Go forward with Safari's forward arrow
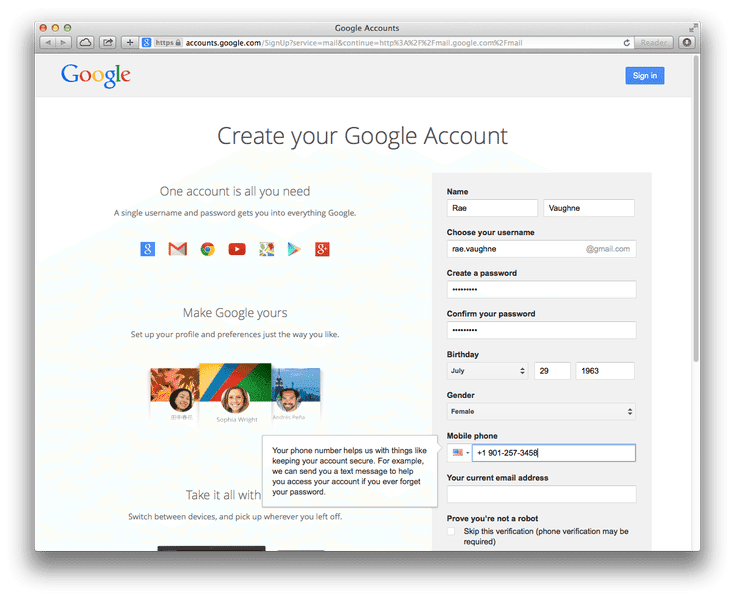The image size is (735, 599). (x=63, y=43)
